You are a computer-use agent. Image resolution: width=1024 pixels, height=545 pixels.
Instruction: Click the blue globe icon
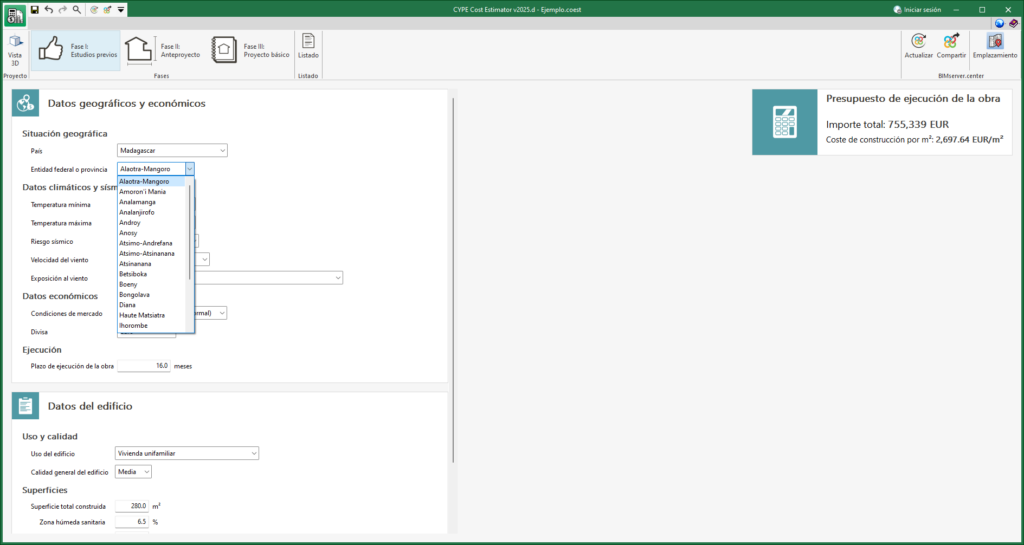pos(999,23)
